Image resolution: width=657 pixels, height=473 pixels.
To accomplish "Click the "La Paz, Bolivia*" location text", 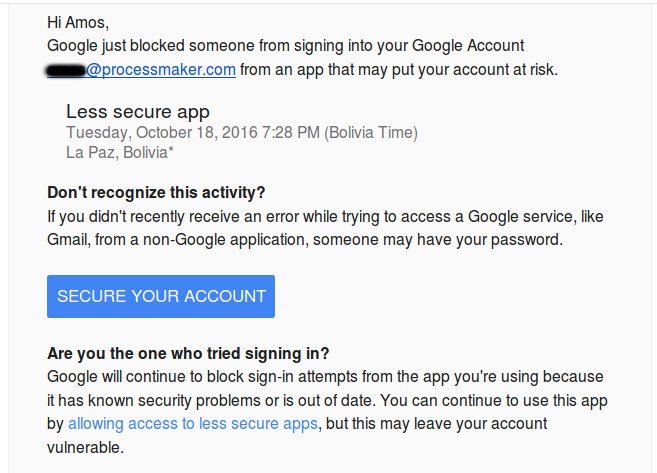I will tap(120, 153).
